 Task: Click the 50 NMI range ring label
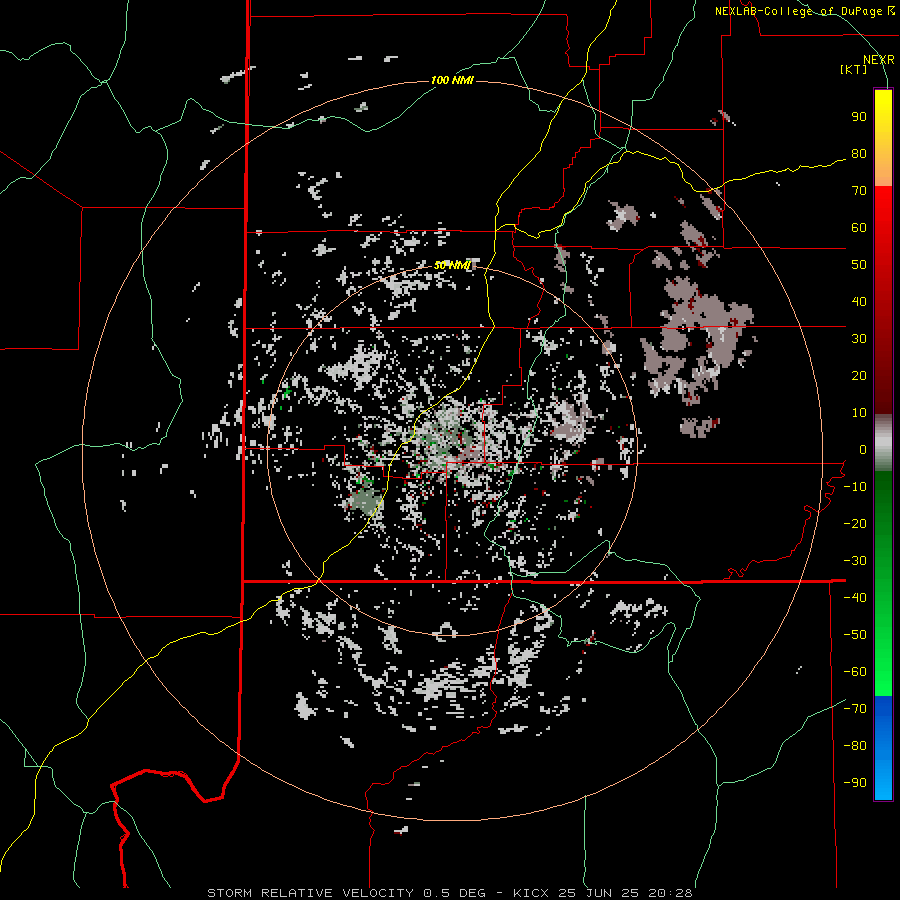(452, 265)
